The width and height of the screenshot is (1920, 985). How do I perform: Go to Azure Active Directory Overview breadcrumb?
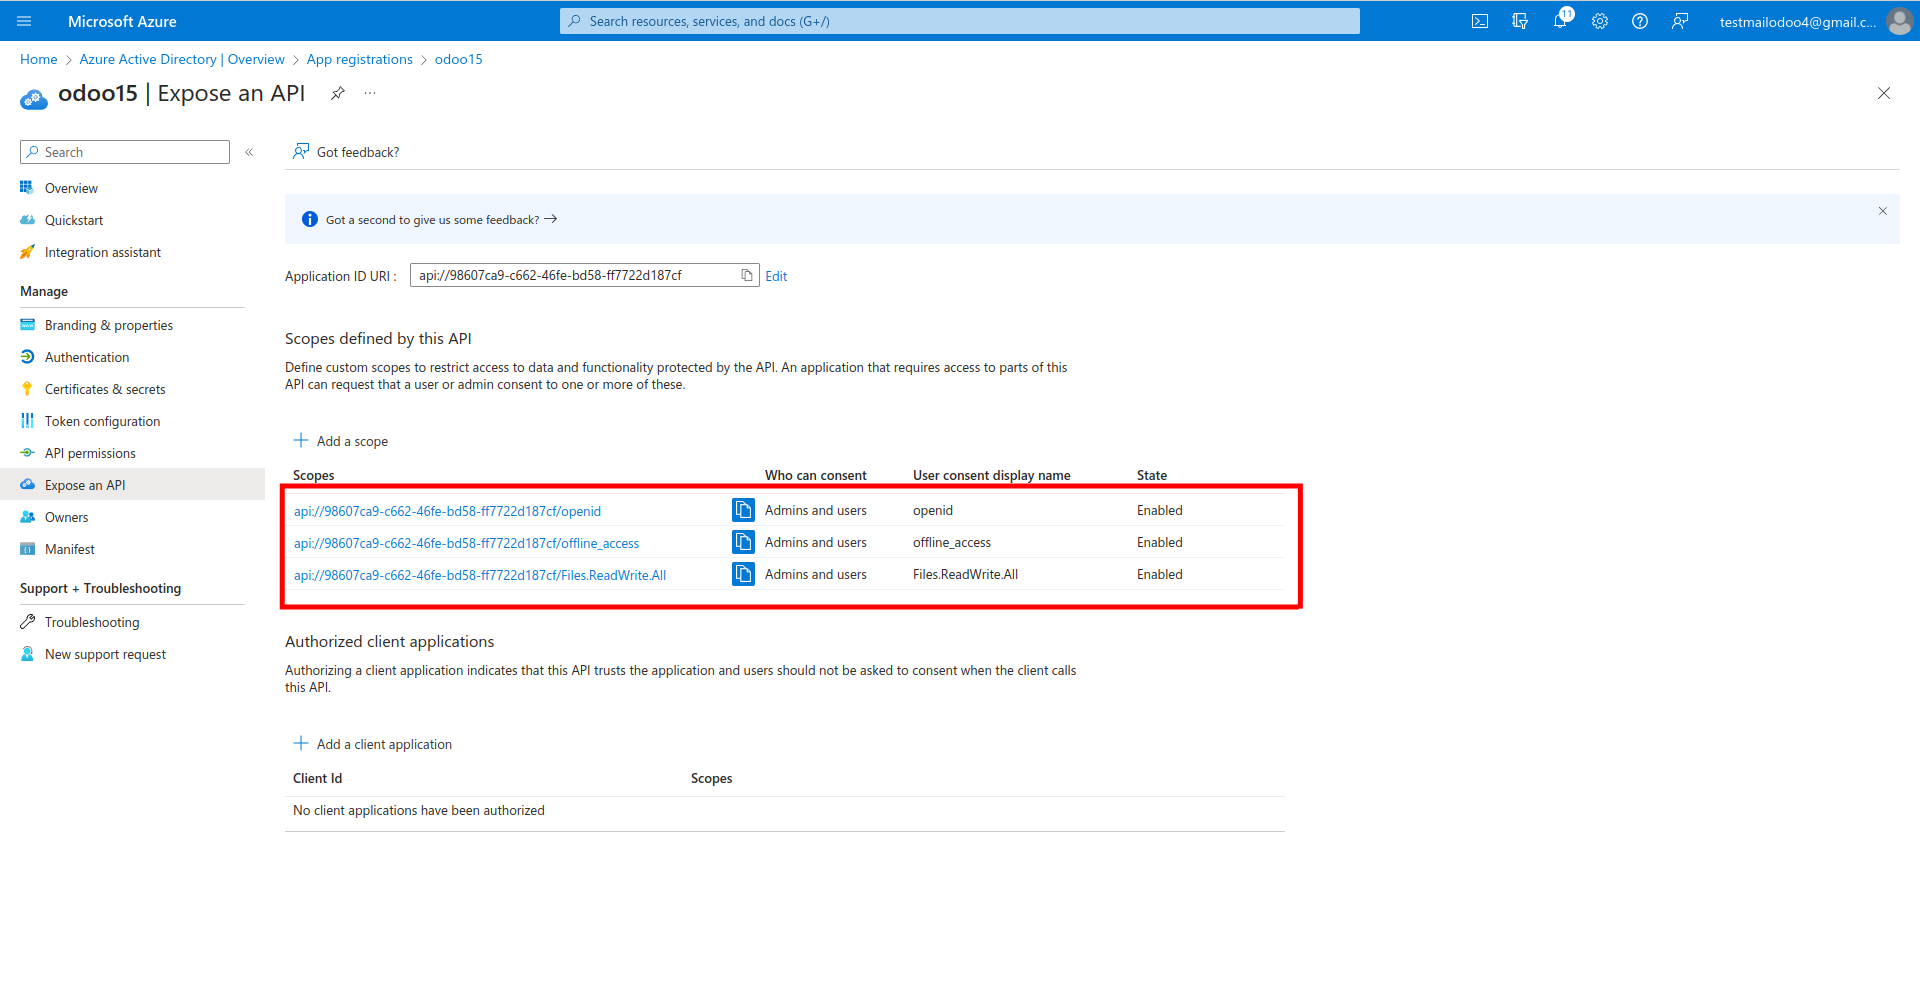point(182,59)
